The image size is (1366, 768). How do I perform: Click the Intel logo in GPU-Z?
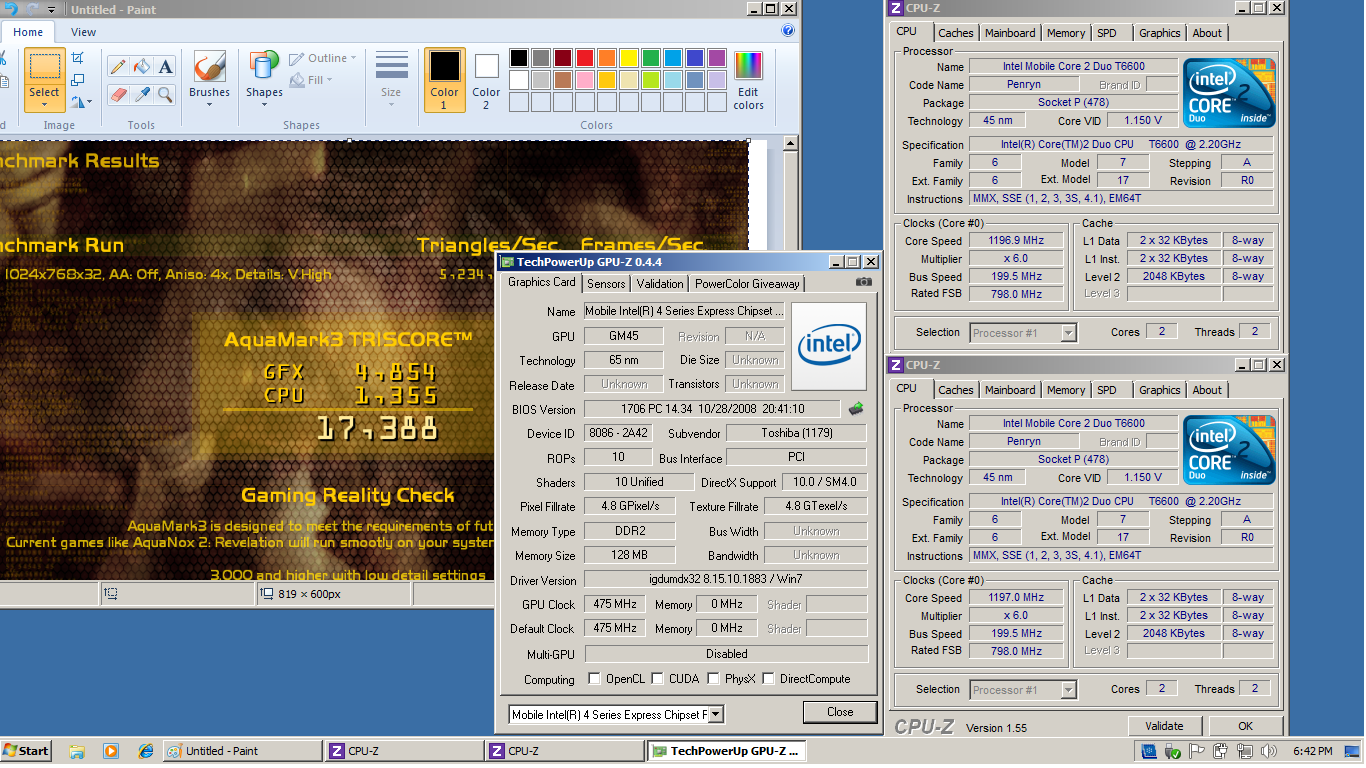829,347
